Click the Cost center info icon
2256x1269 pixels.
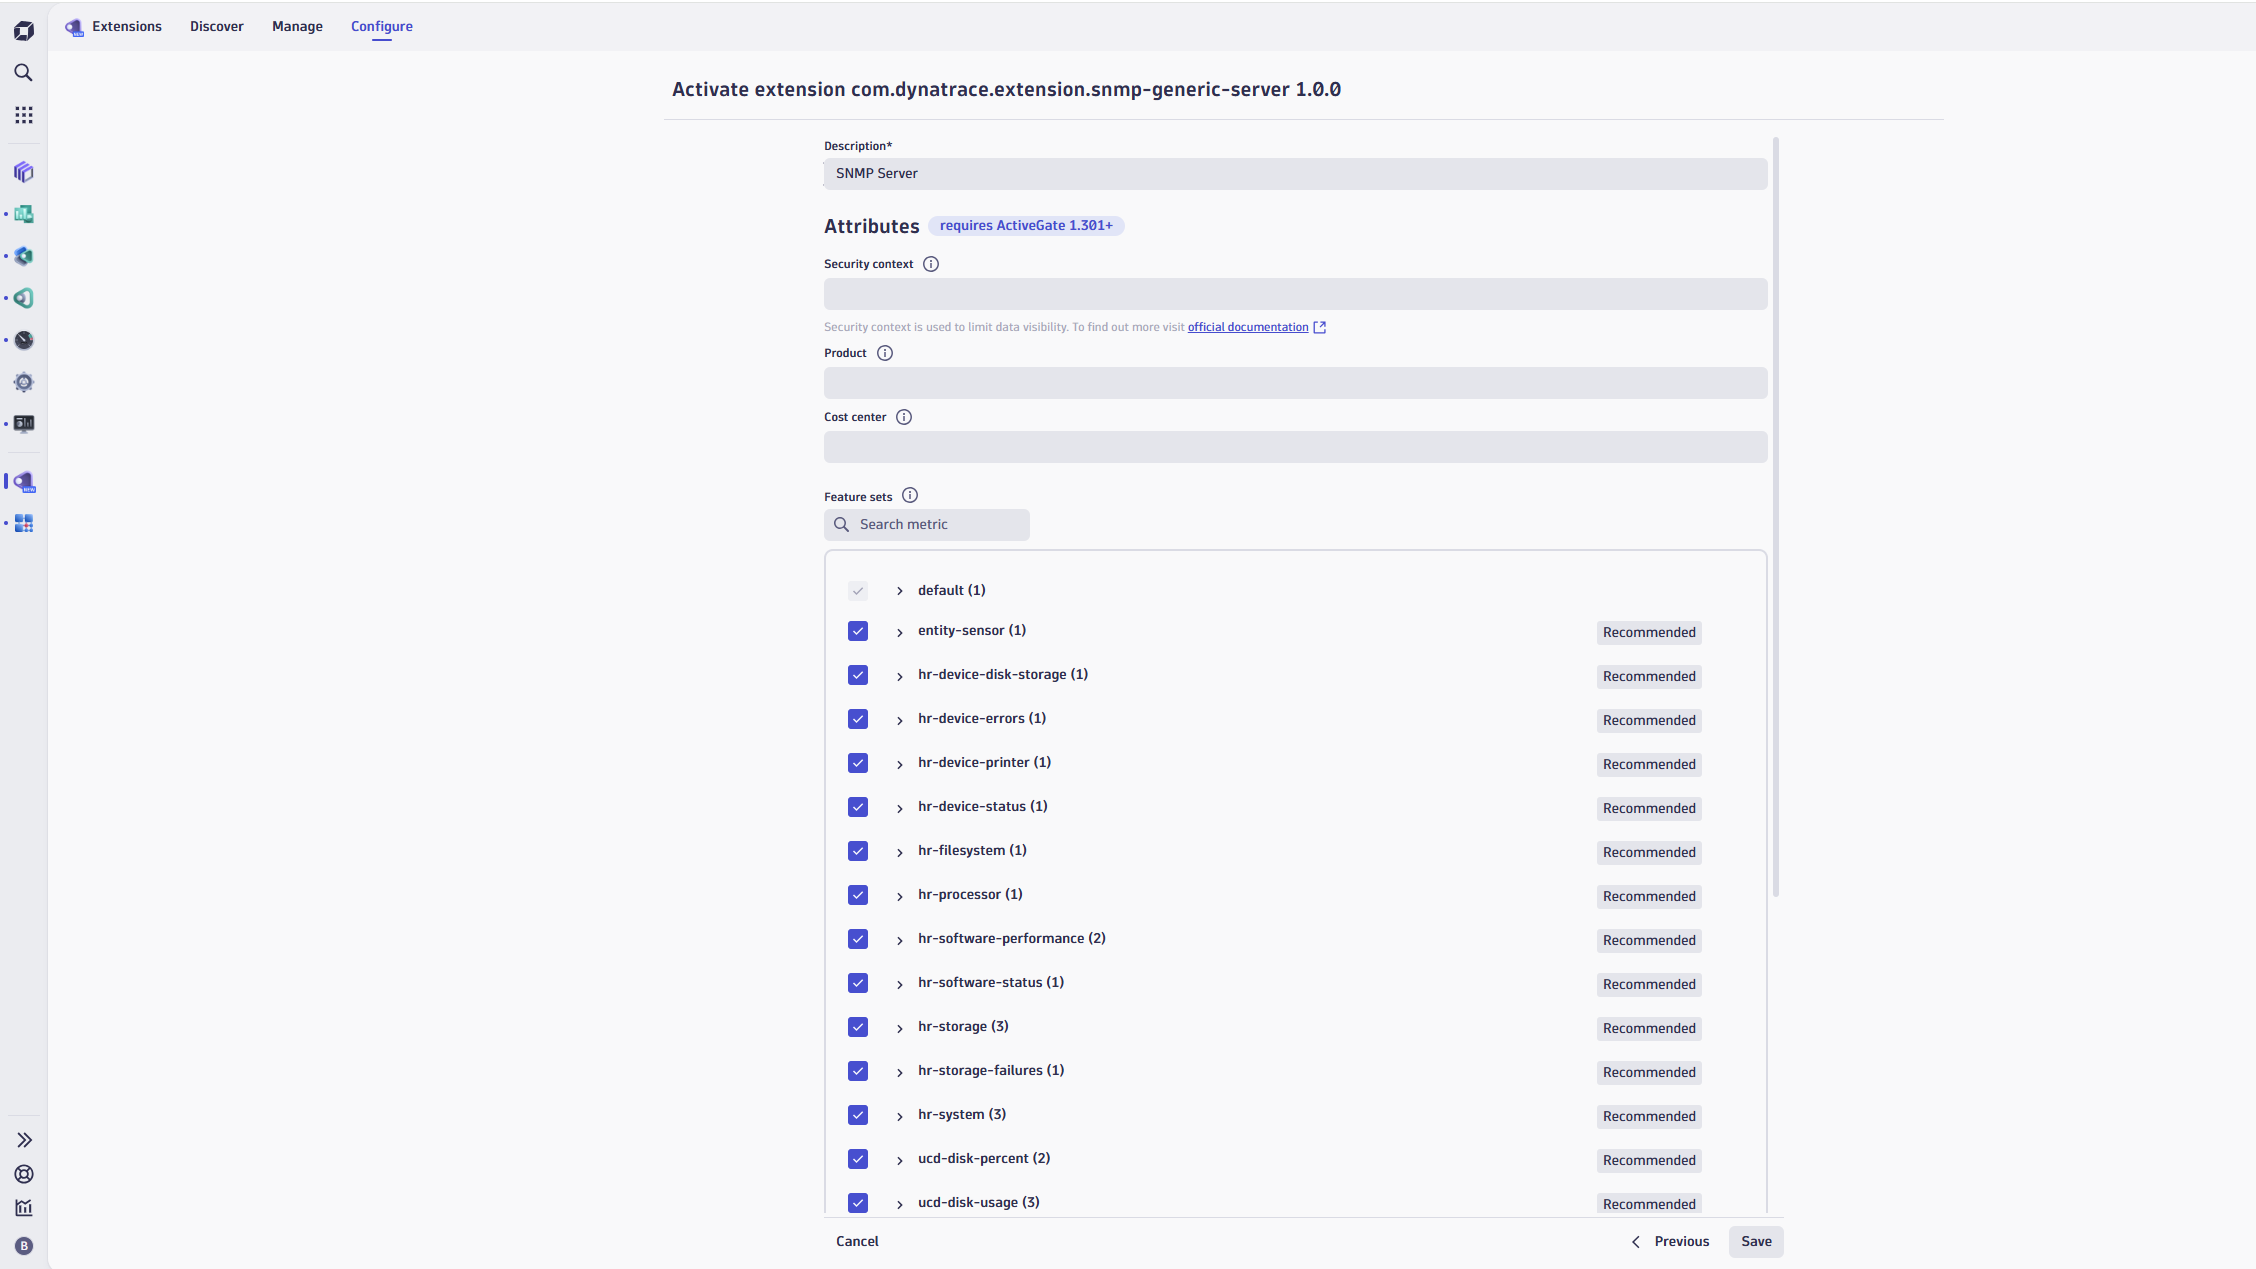coord(904,417)
